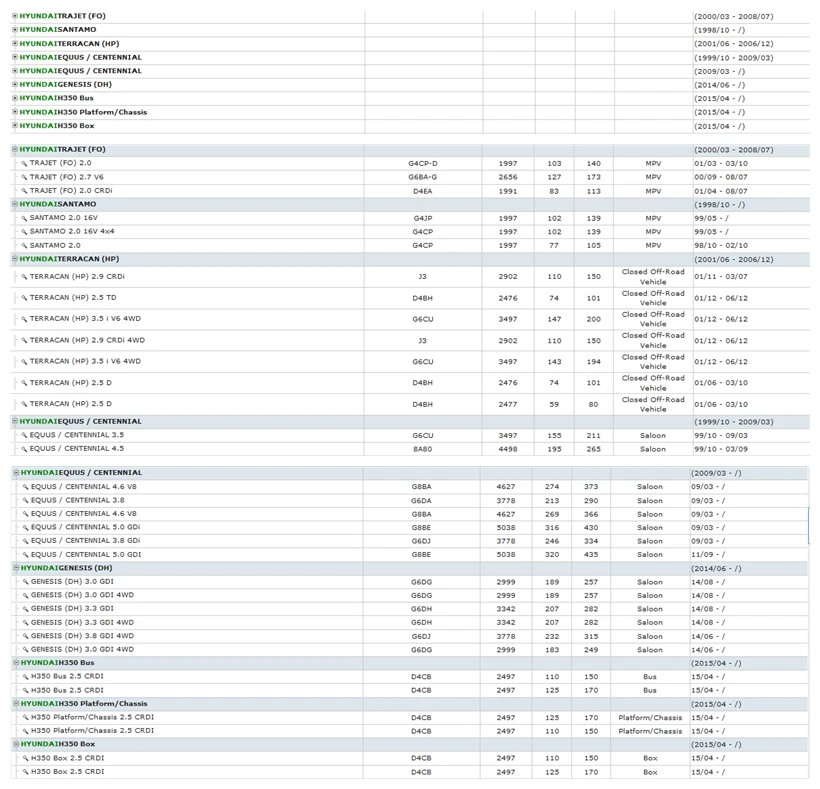This screenshot has height=789, width=820.
Task: Click the magnifier icon beside EQUUS / CENTENNIAL 3.5
Action: (x=24, y=435)
